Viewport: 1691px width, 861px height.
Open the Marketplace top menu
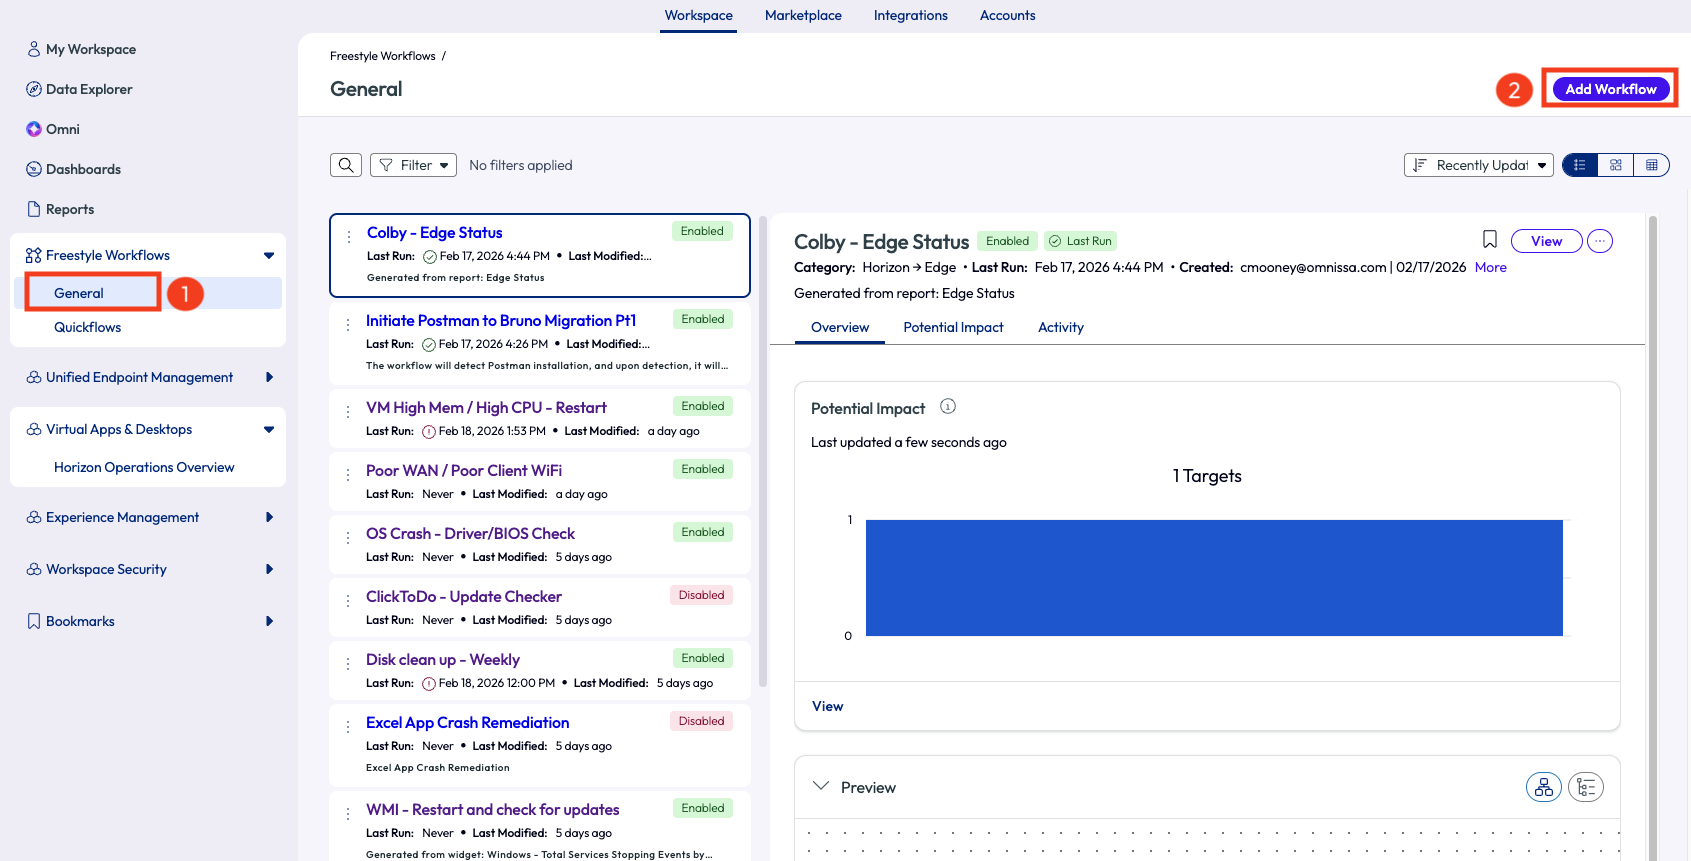click(x=803, y=15)
